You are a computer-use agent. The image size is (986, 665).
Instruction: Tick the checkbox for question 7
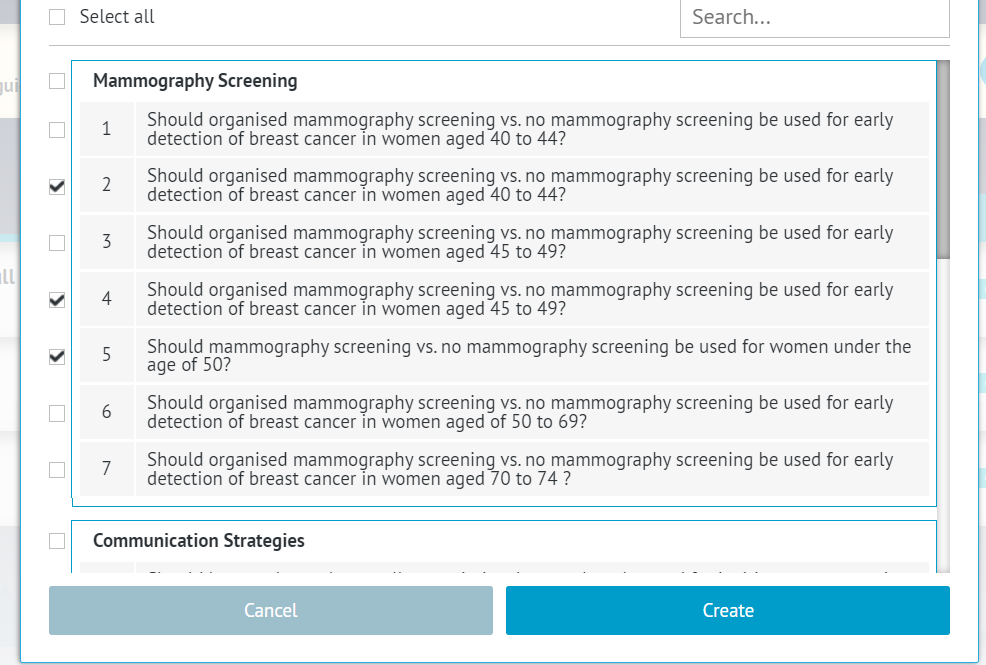(57, 469)
